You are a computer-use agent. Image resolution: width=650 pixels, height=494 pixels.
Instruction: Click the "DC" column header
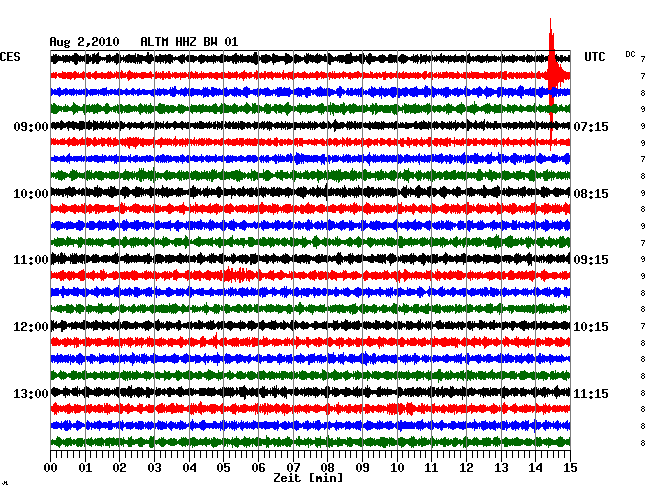tap(630, 54)
